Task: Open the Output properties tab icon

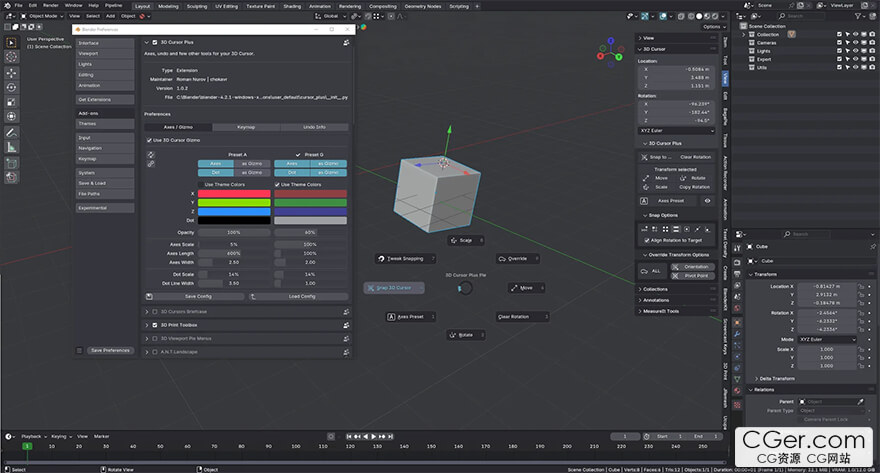Action: 737,274
